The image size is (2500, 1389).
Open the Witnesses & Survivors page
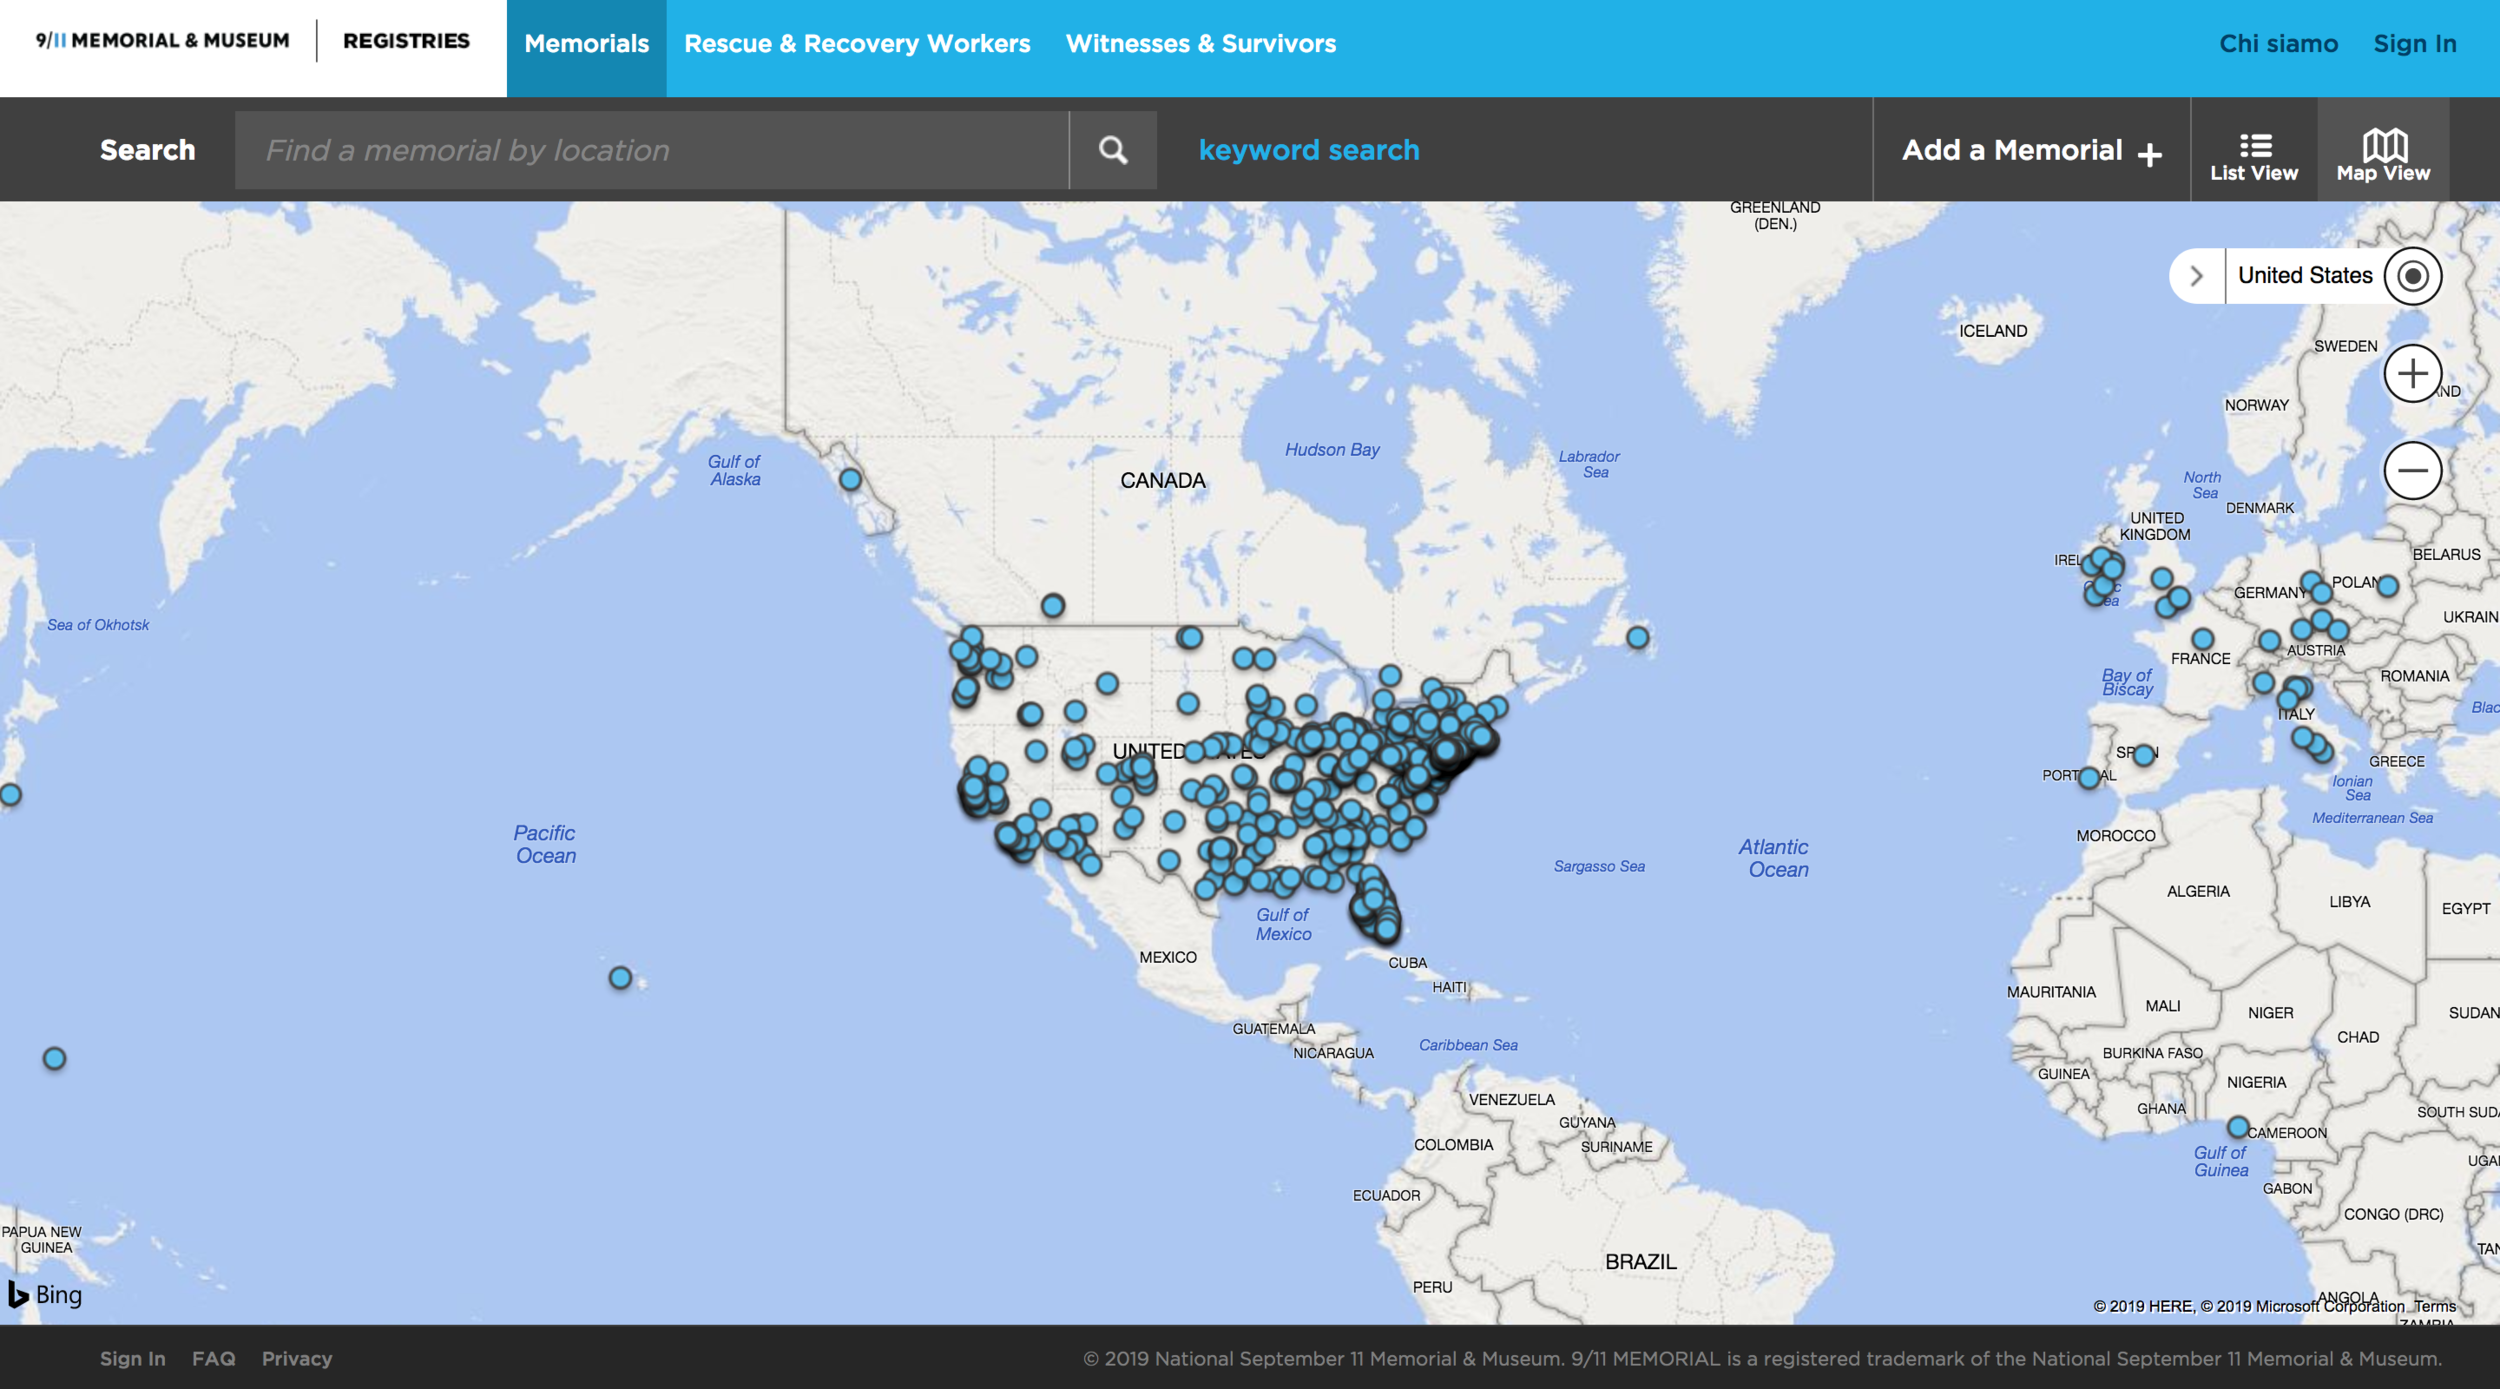click(1200, 43)
